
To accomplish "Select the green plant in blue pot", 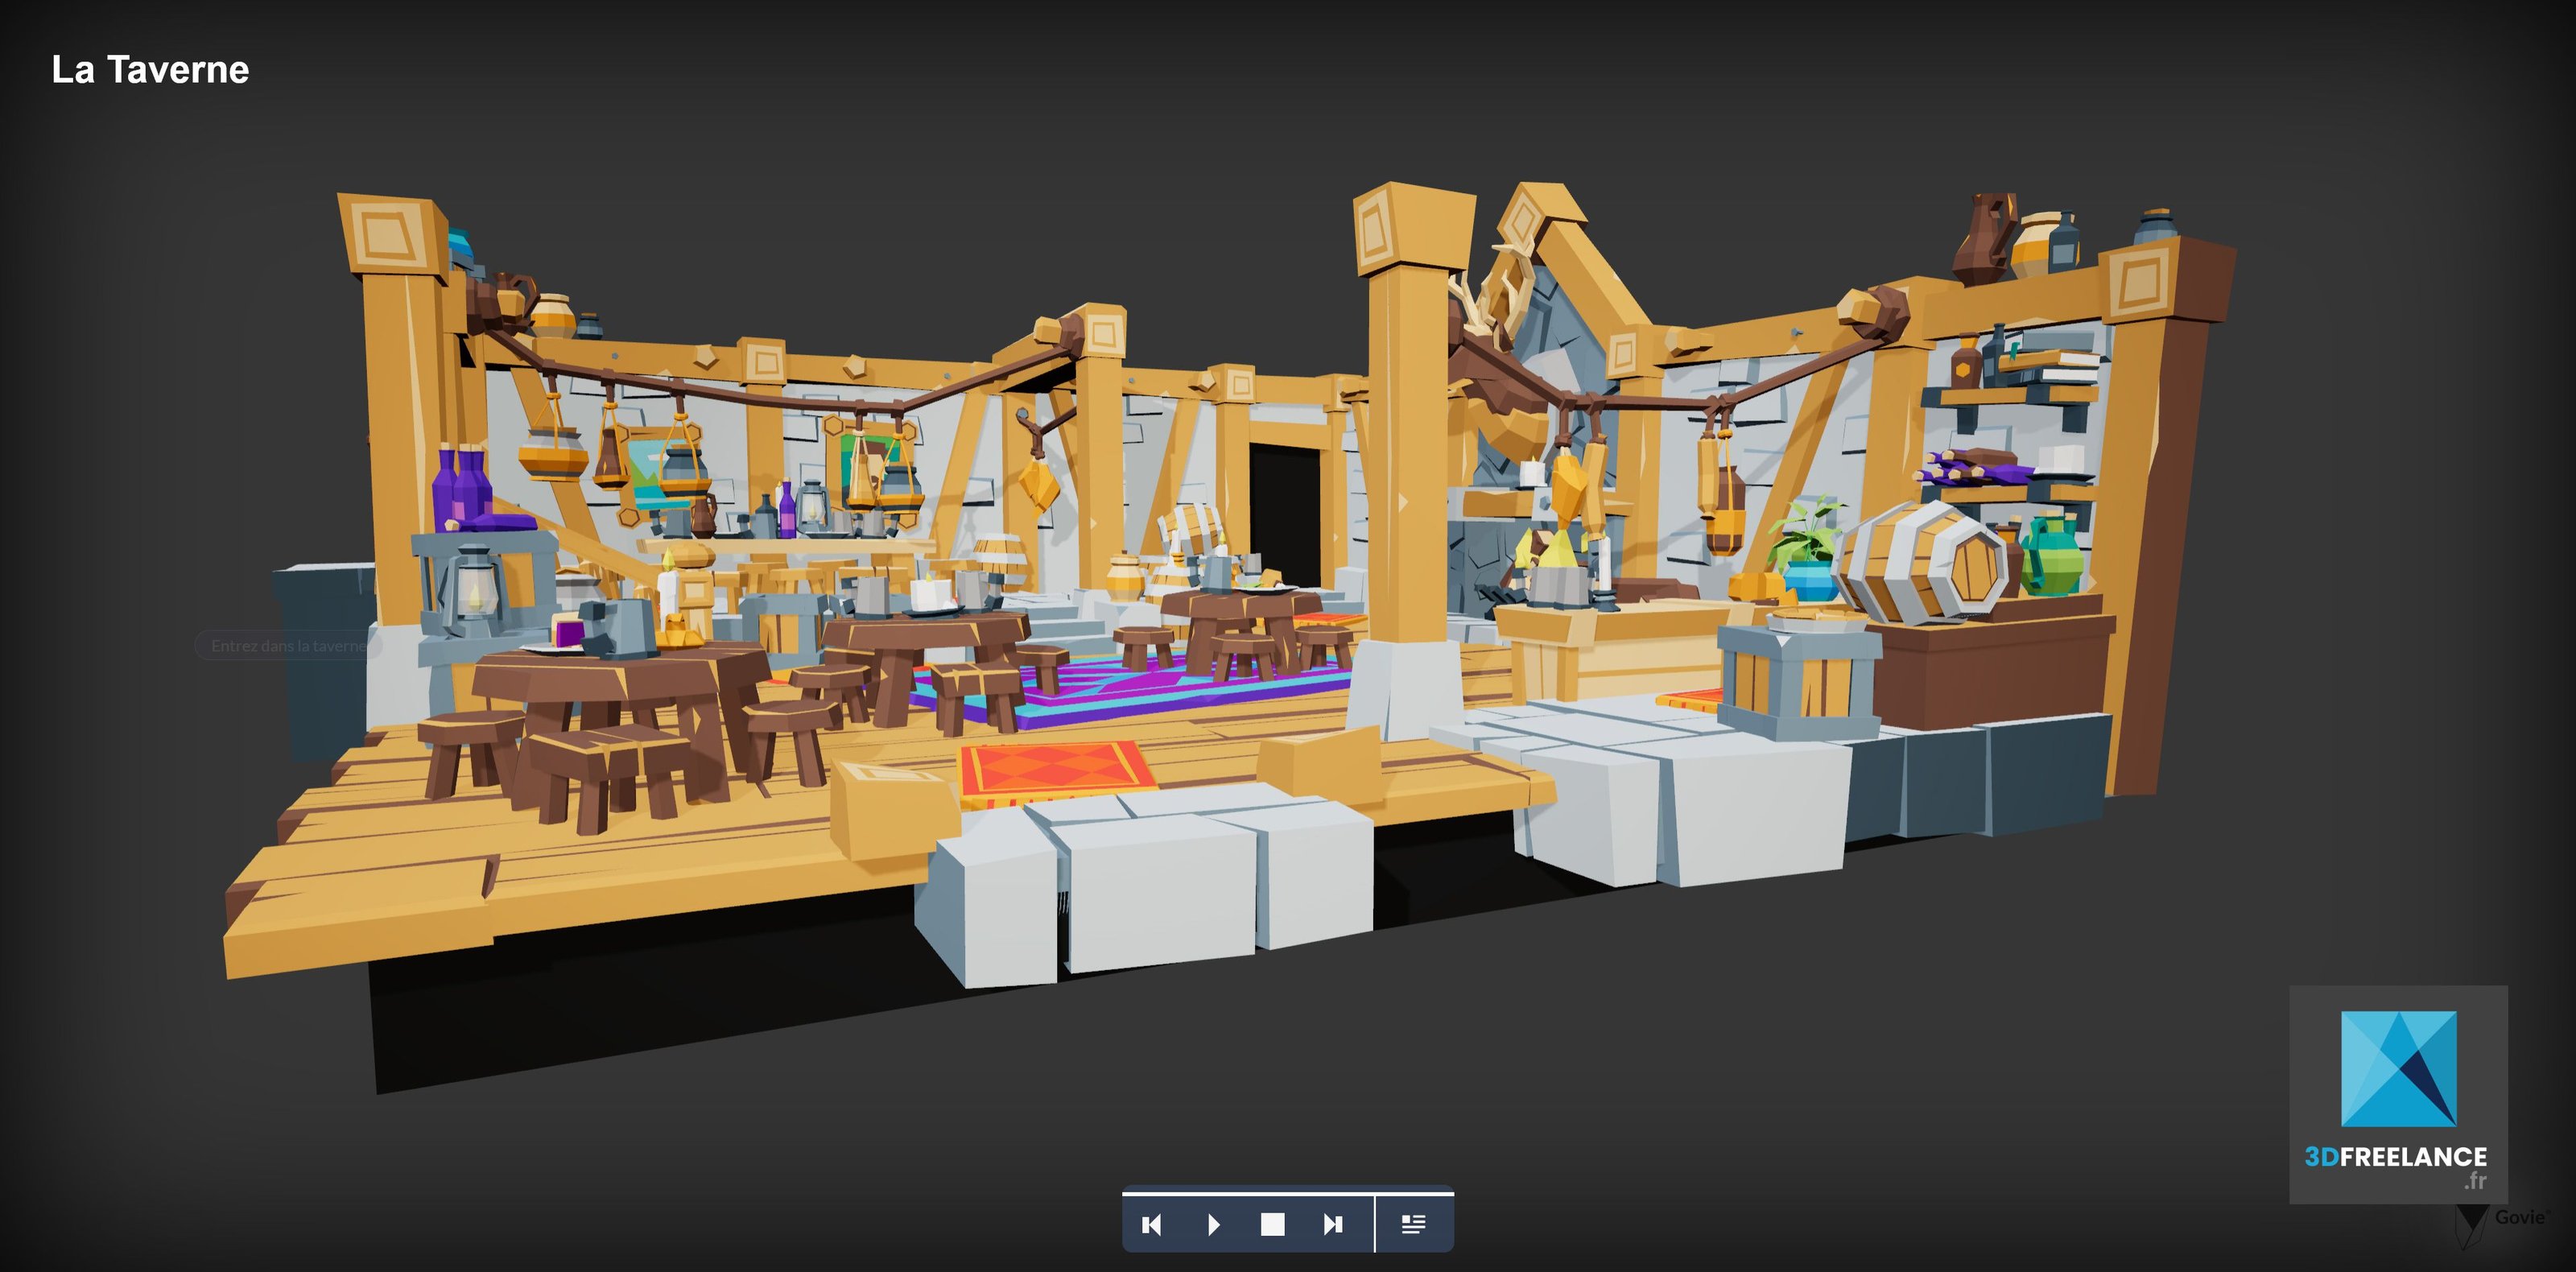I will [1808, 550].
